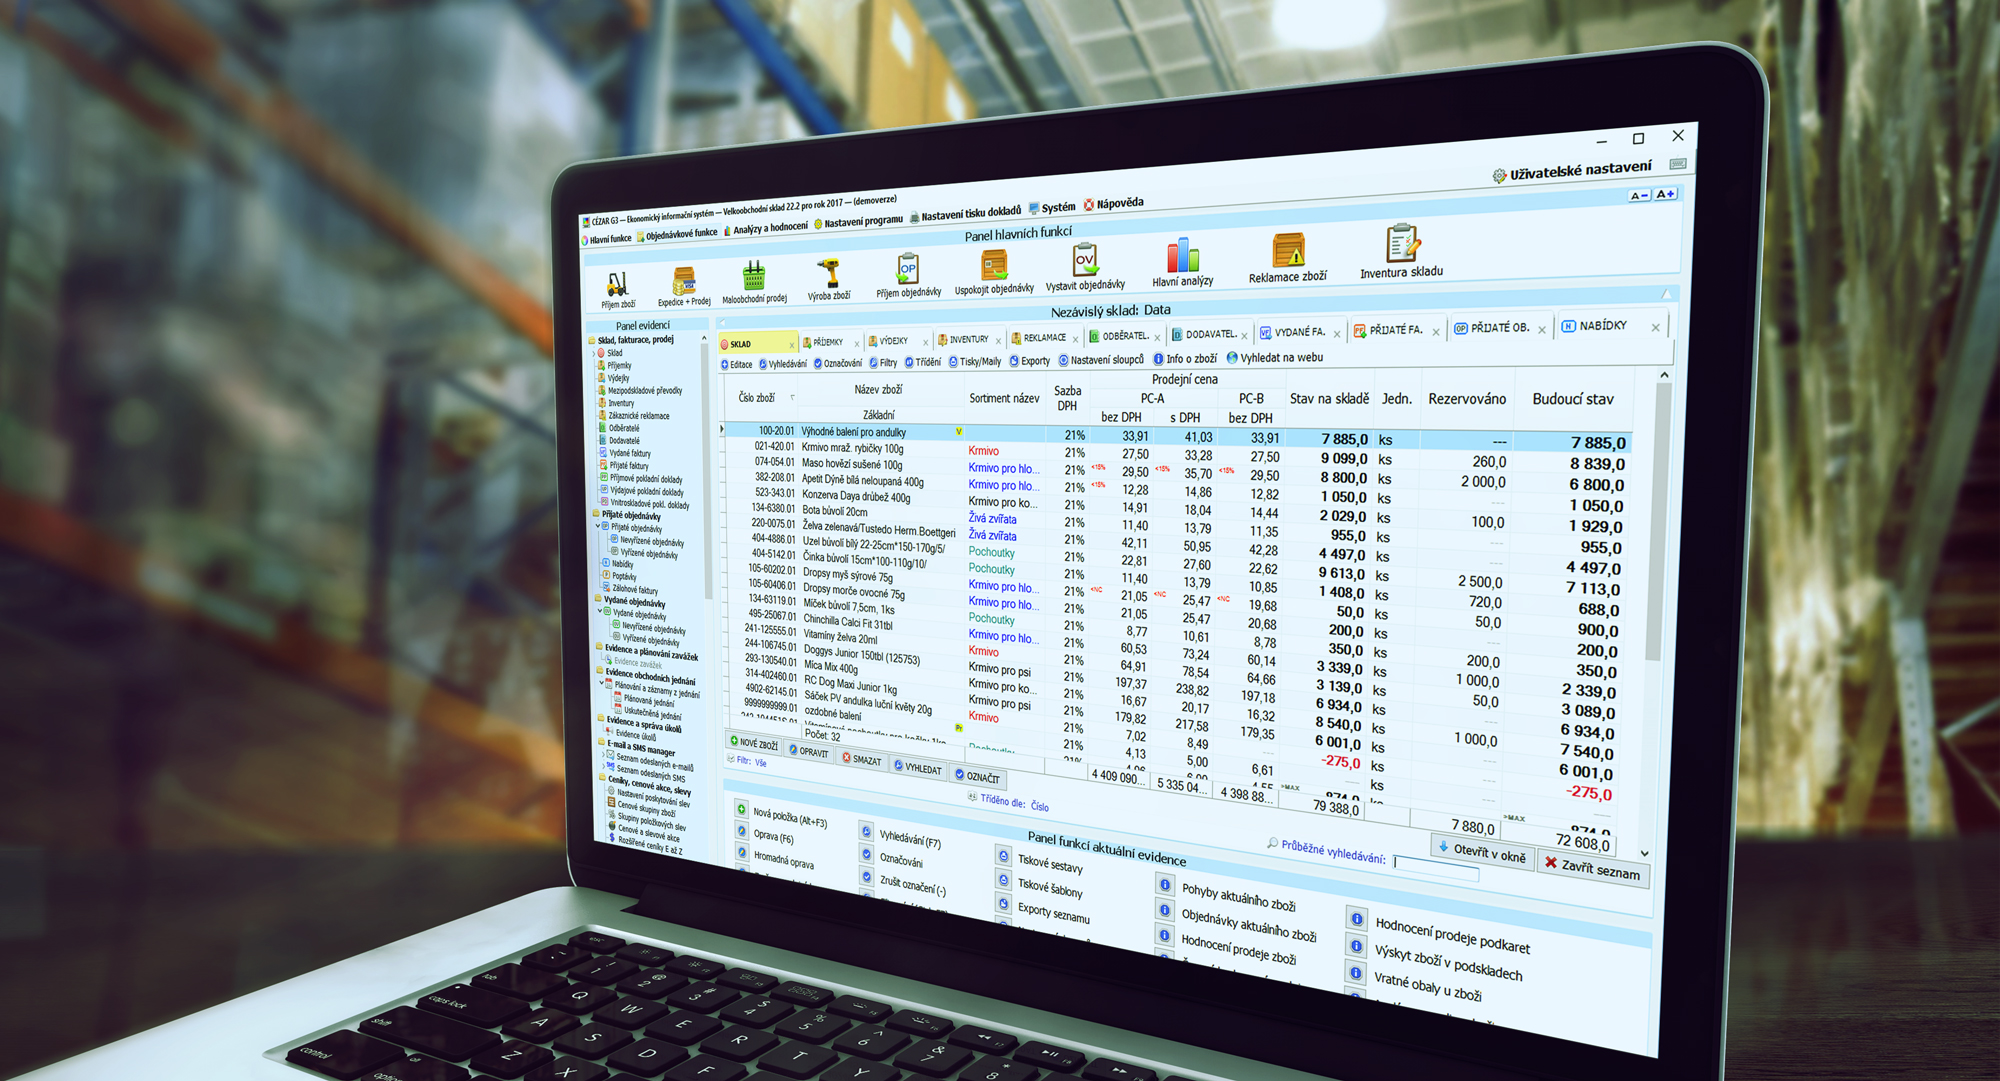Expand Seznam odeslaných e-mailů node
The image size is (2000, 1081).
[604, 754]
